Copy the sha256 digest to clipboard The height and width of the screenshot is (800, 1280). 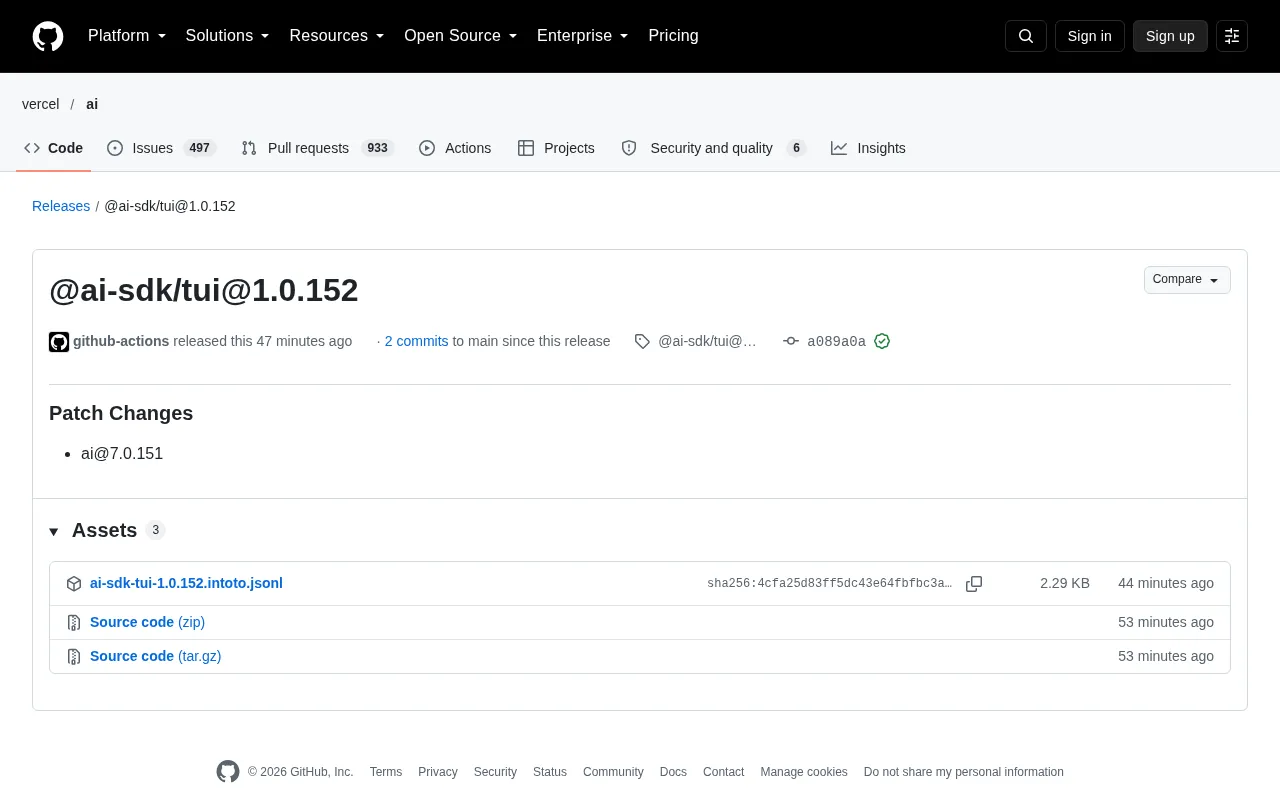tap(974, 584)
